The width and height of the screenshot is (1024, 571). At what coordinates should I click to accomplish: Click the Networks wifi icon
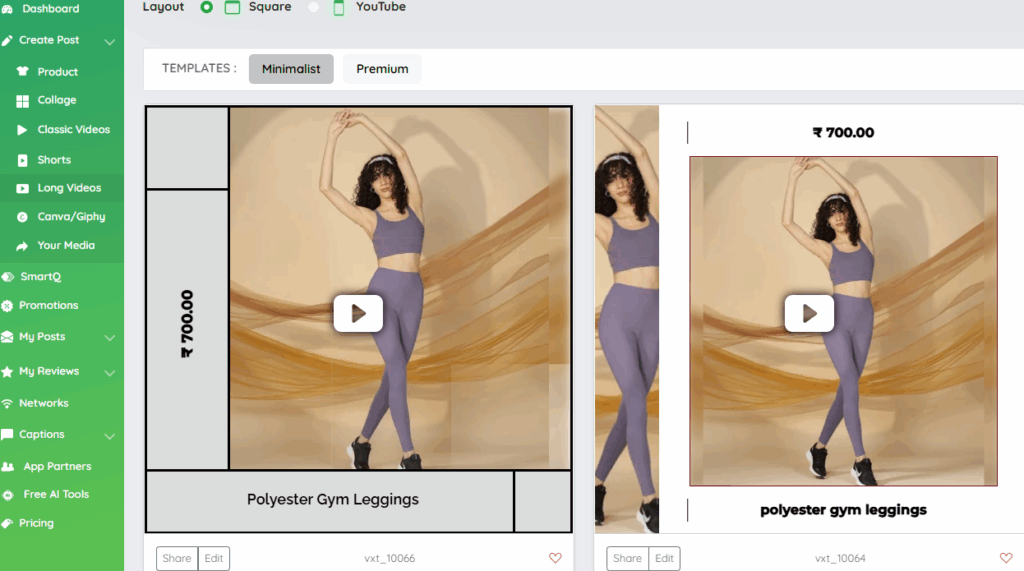tap(8, 404)
